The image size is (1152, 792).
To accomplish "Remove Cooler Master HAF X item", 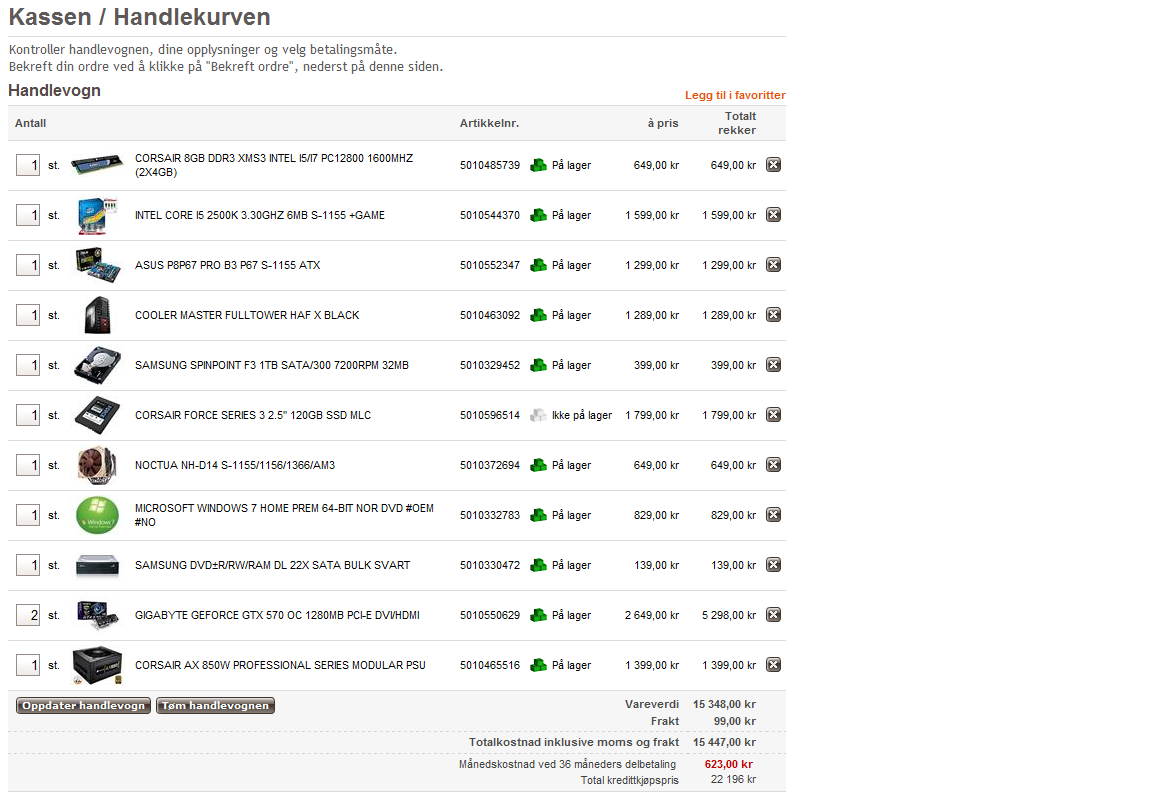I will point(773,314).
